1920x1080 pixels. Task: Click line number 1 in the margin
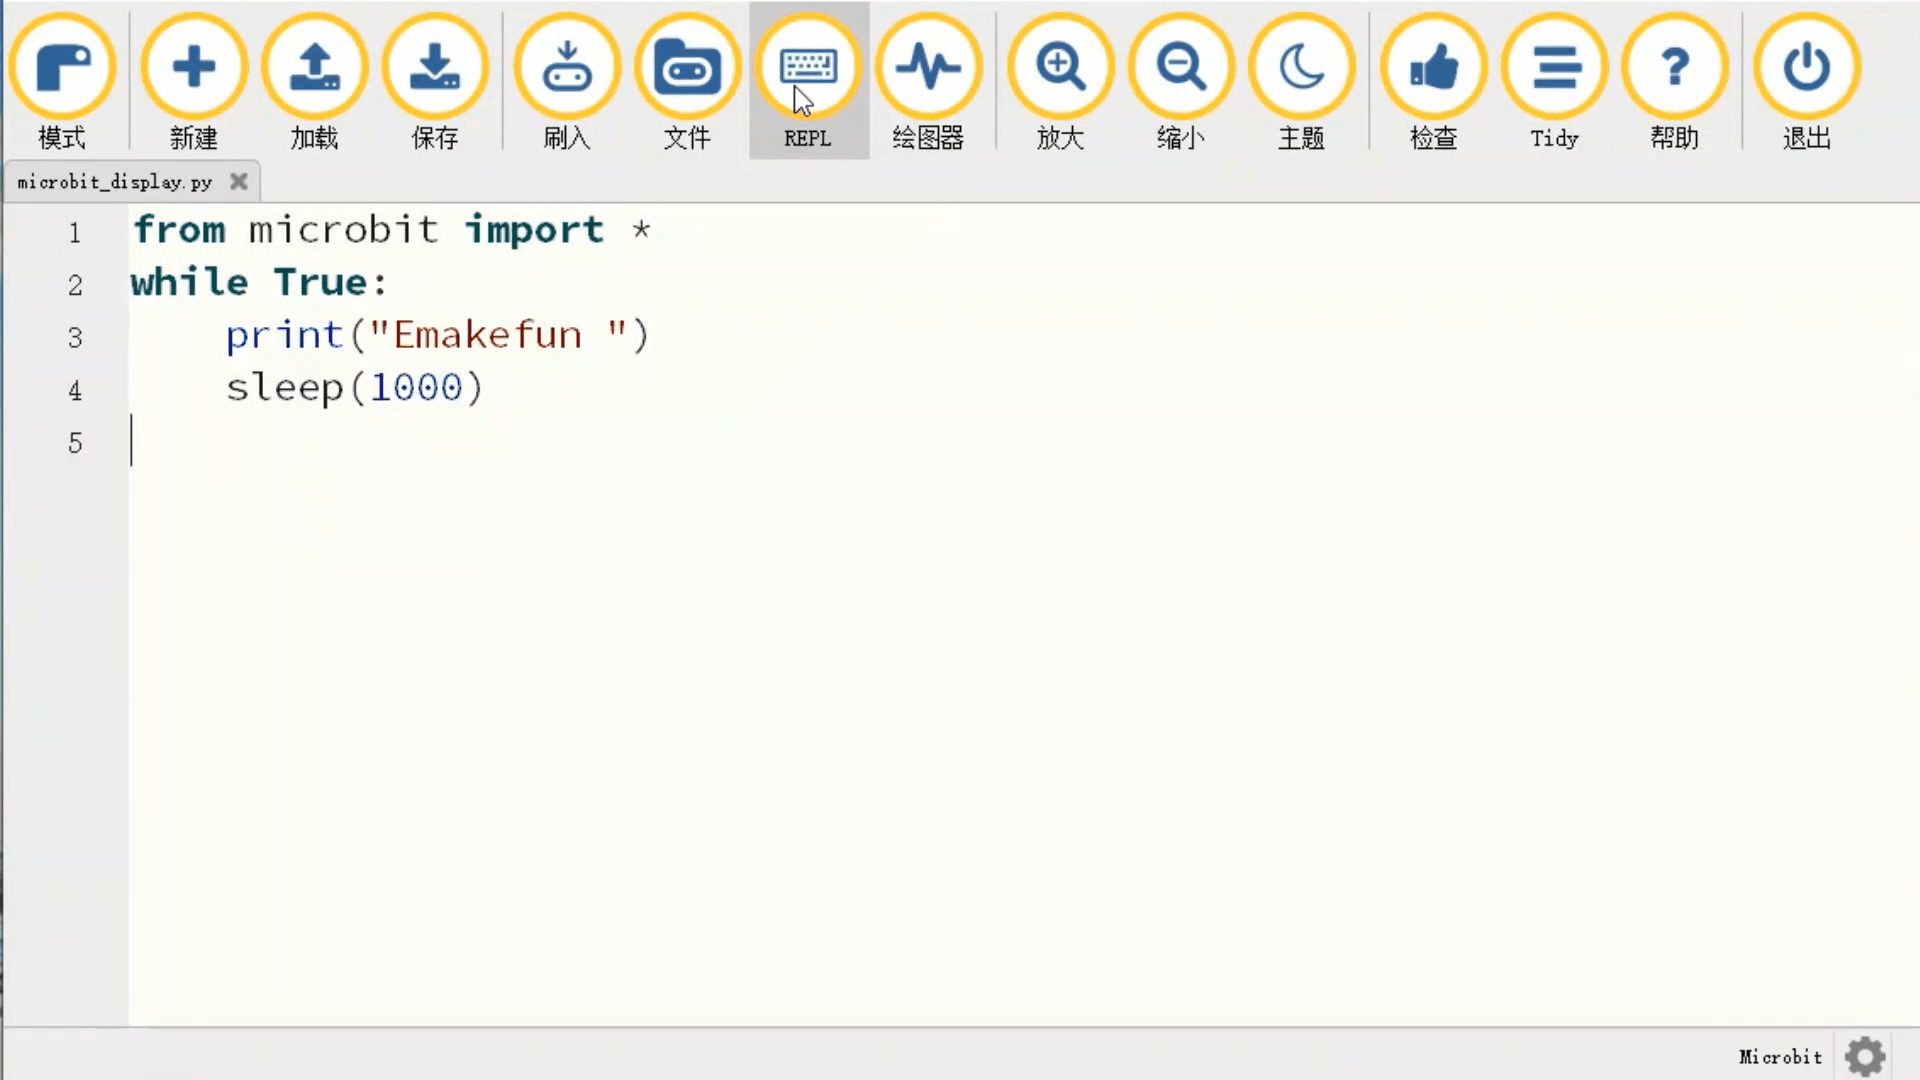75,233
